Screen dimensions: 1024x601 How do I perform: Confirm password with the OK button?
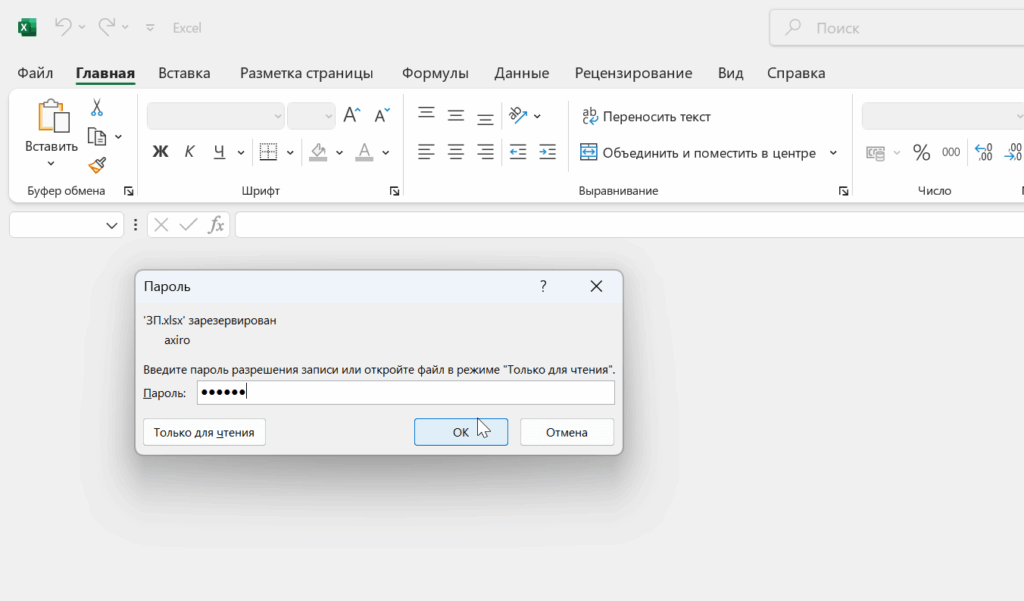point(461,432)
